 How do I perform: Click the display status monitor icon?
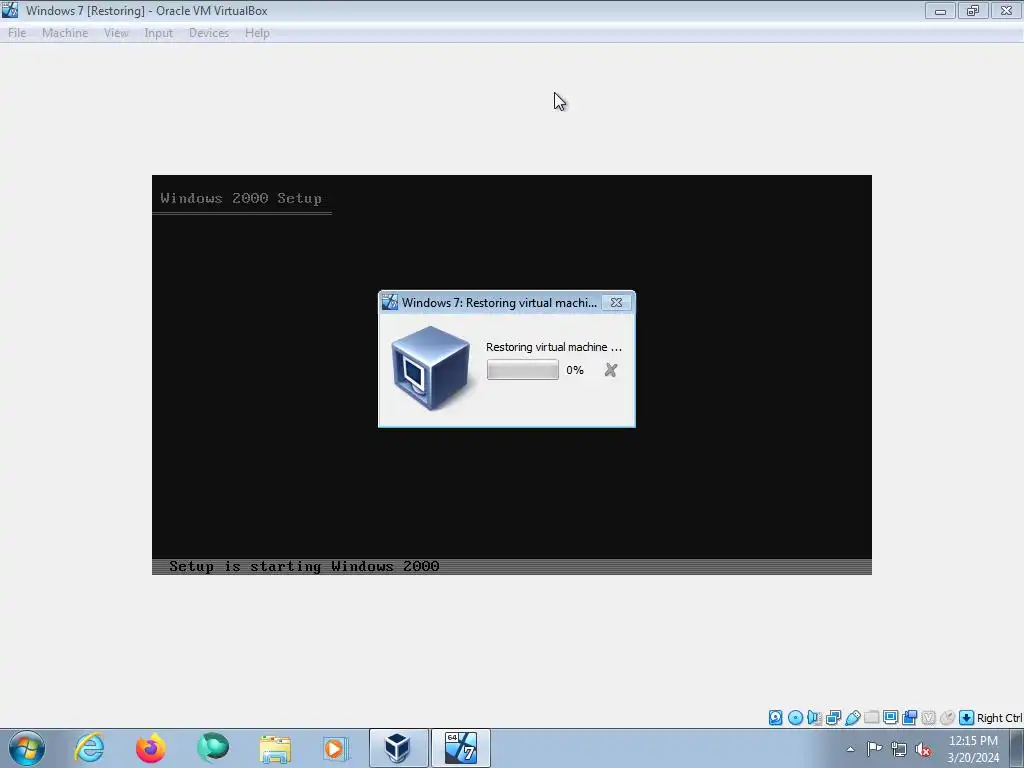pyautogui.click(x=890, y=718)
